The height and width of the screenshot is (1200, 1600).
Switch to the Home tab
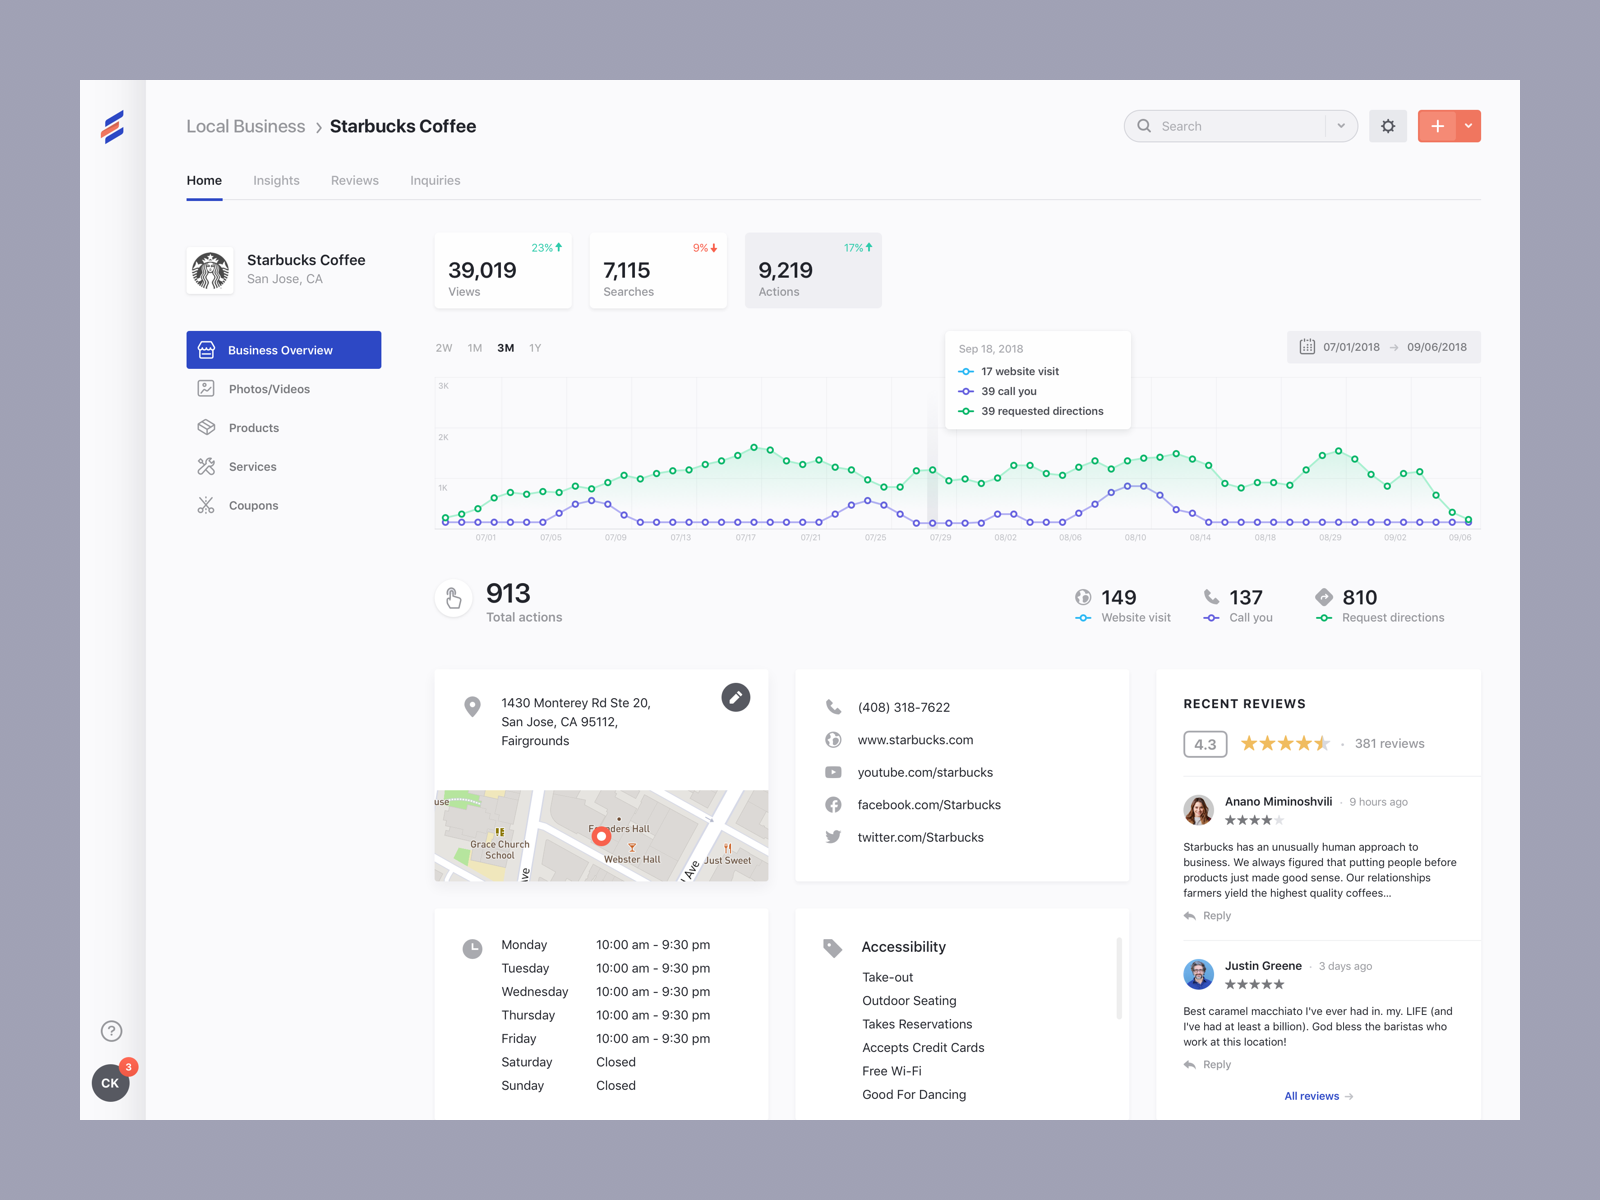204,181
